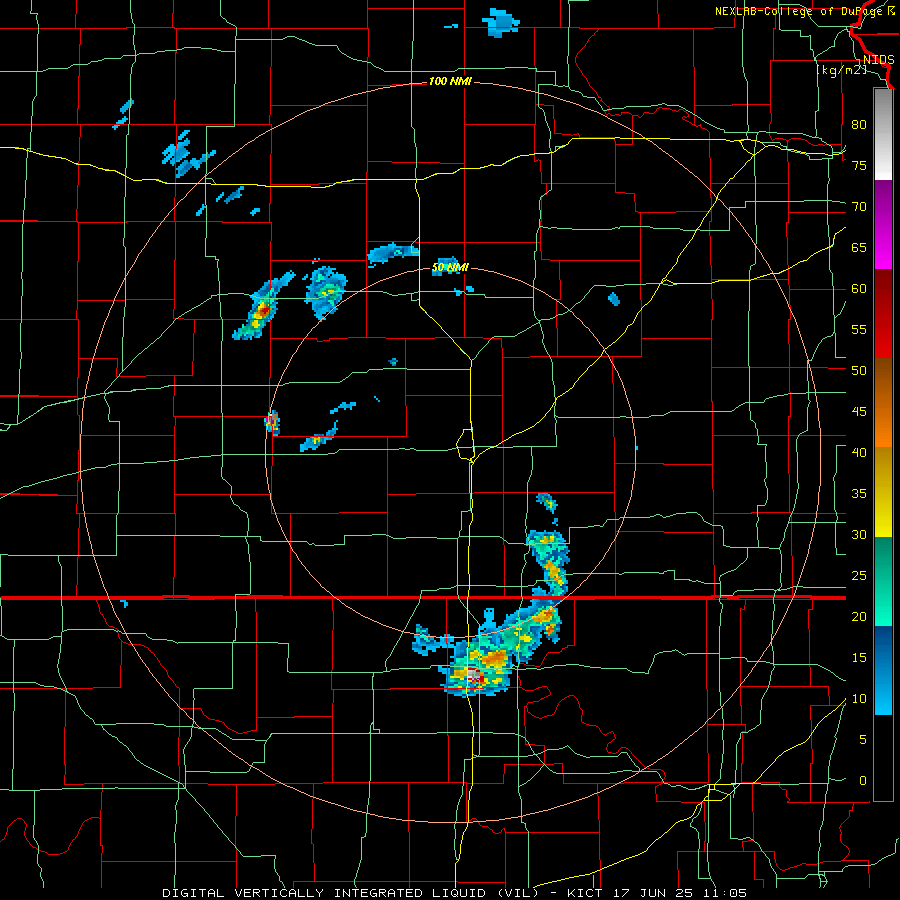Click the 45 value on the scale

(x=859, y=412)
